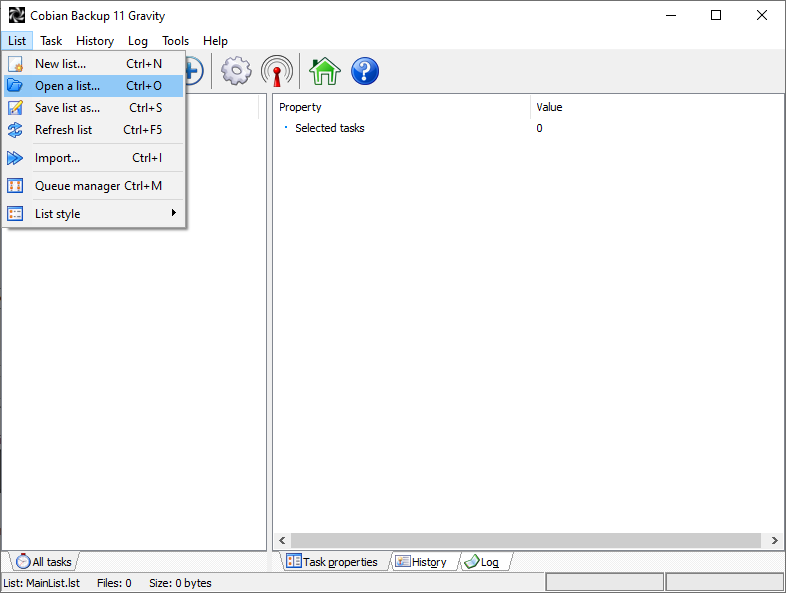Click the New list document icon
This screenshot has height=593, width=786.
point(15,64)
